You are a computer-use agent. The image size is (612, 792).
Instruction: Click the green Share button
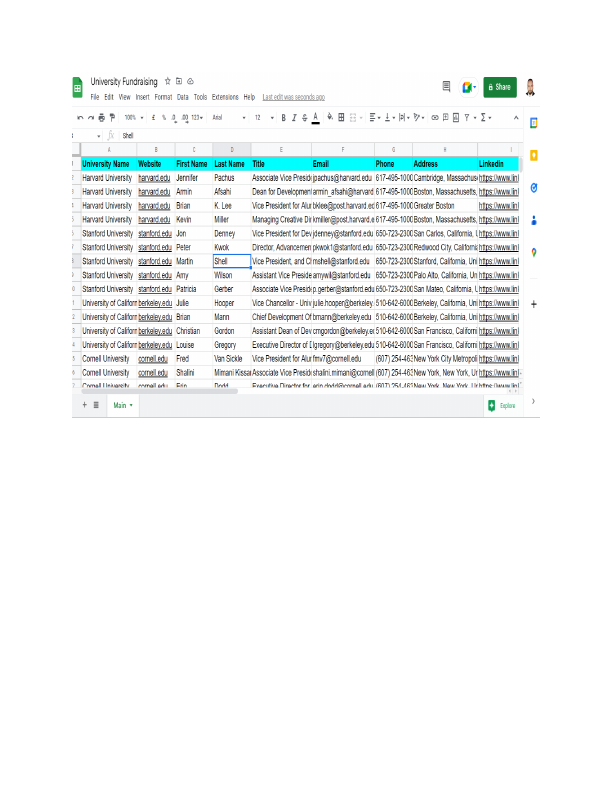pyautogui.click(x=500, y=87)
